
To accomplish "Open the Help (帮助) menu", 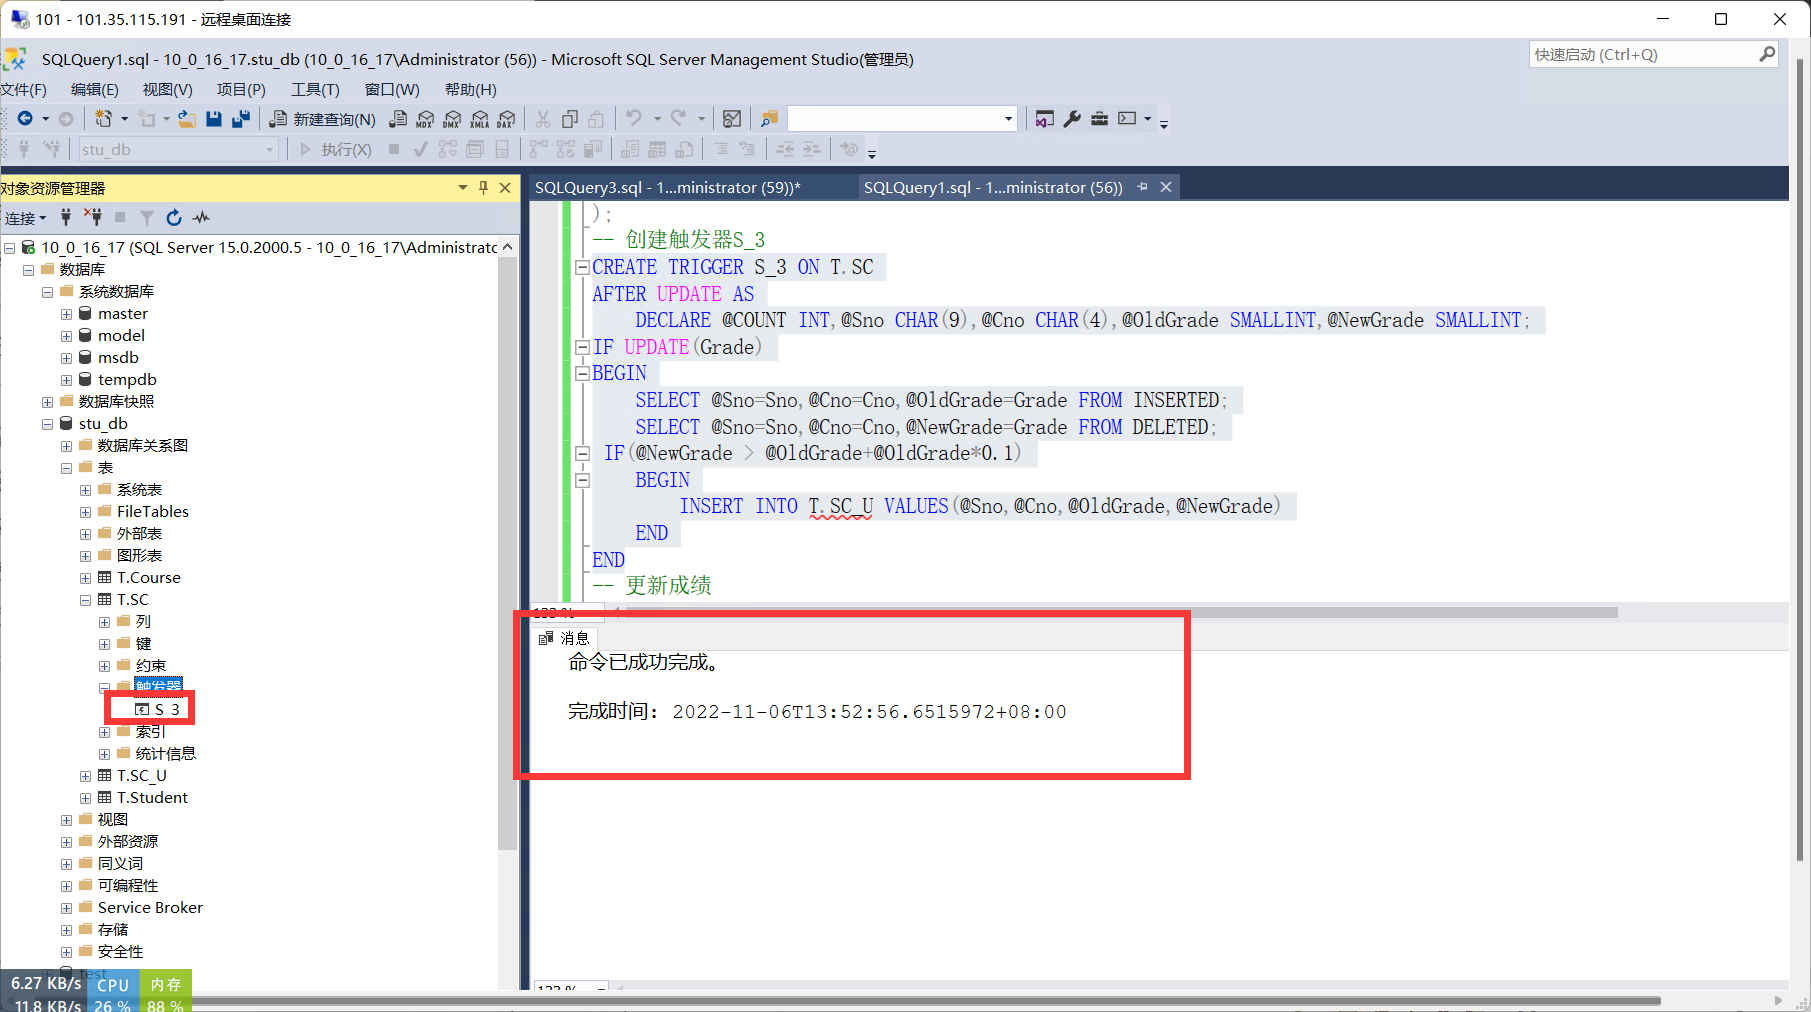I will [x=470, y=89].
